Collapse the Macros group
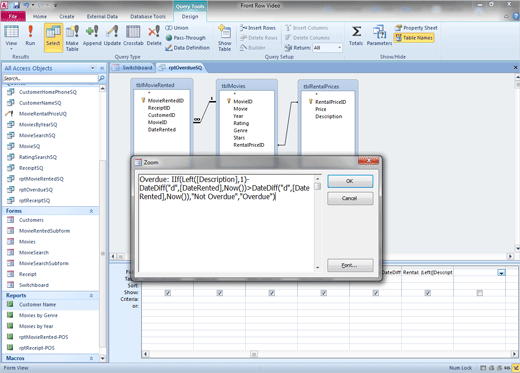This screenshot has width=520, height=373. tap(91, 358)
